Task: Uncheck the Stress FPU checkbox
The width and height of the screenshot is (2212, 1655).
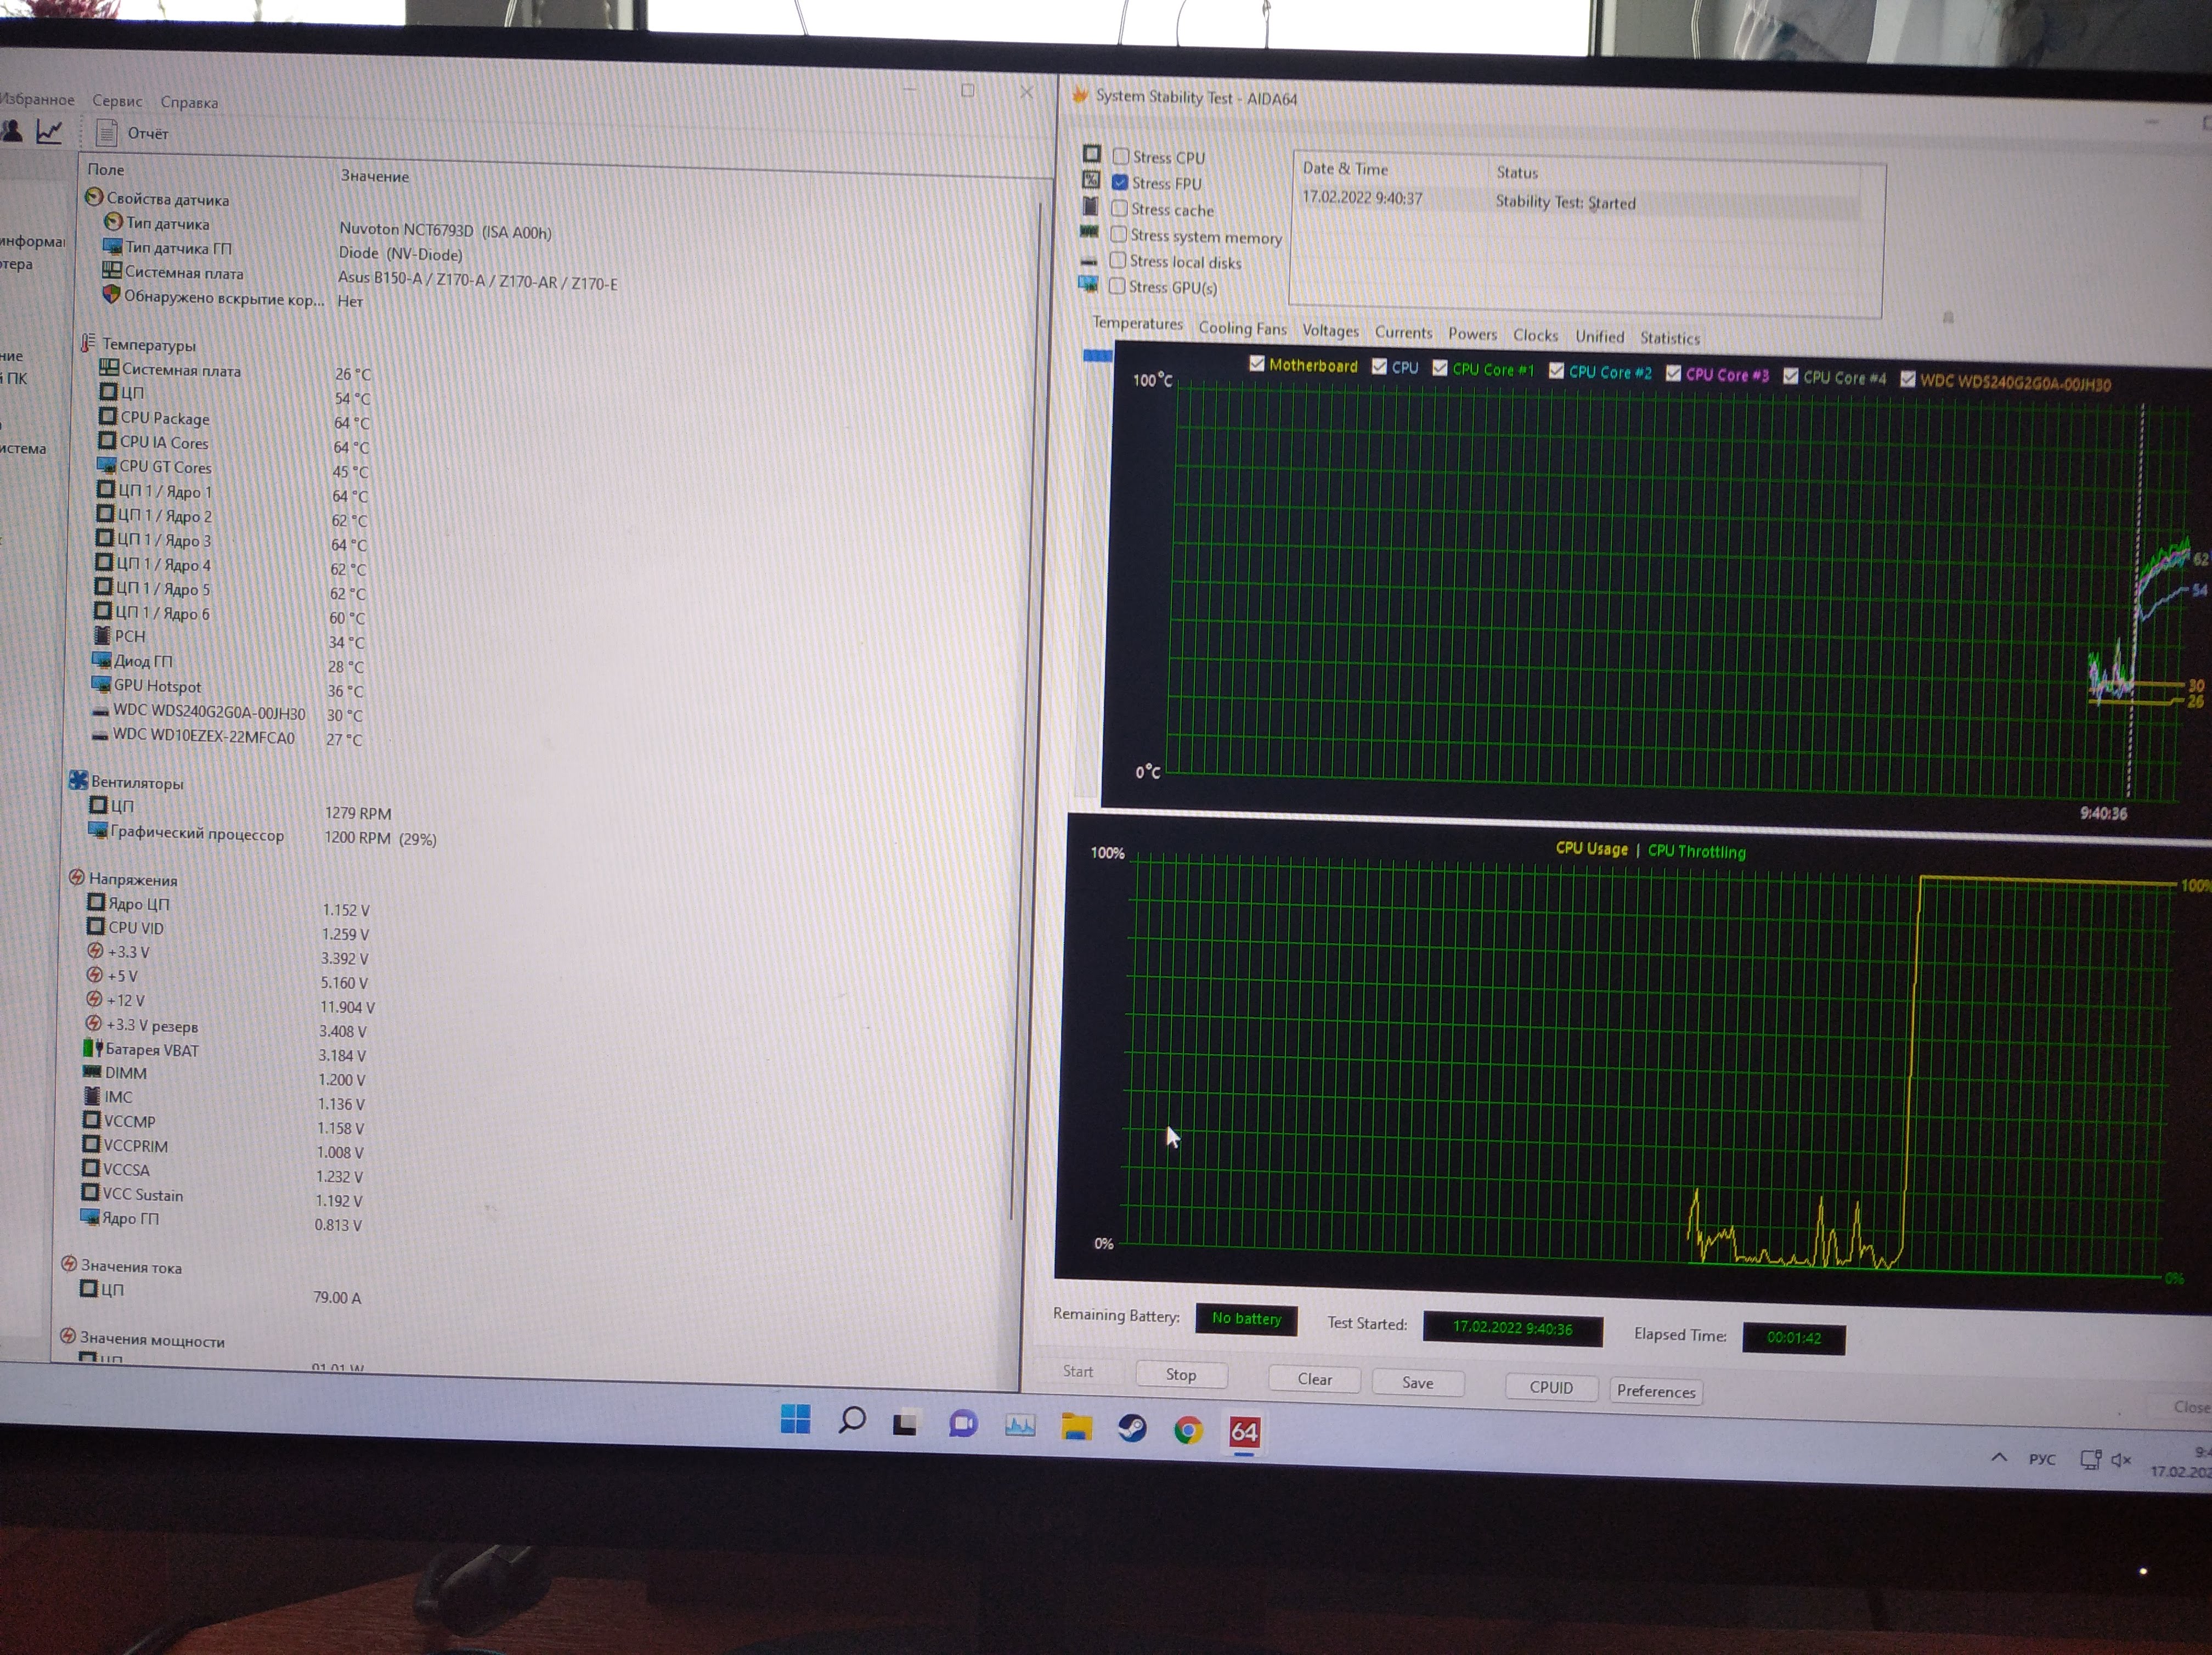Action: 1120,183
